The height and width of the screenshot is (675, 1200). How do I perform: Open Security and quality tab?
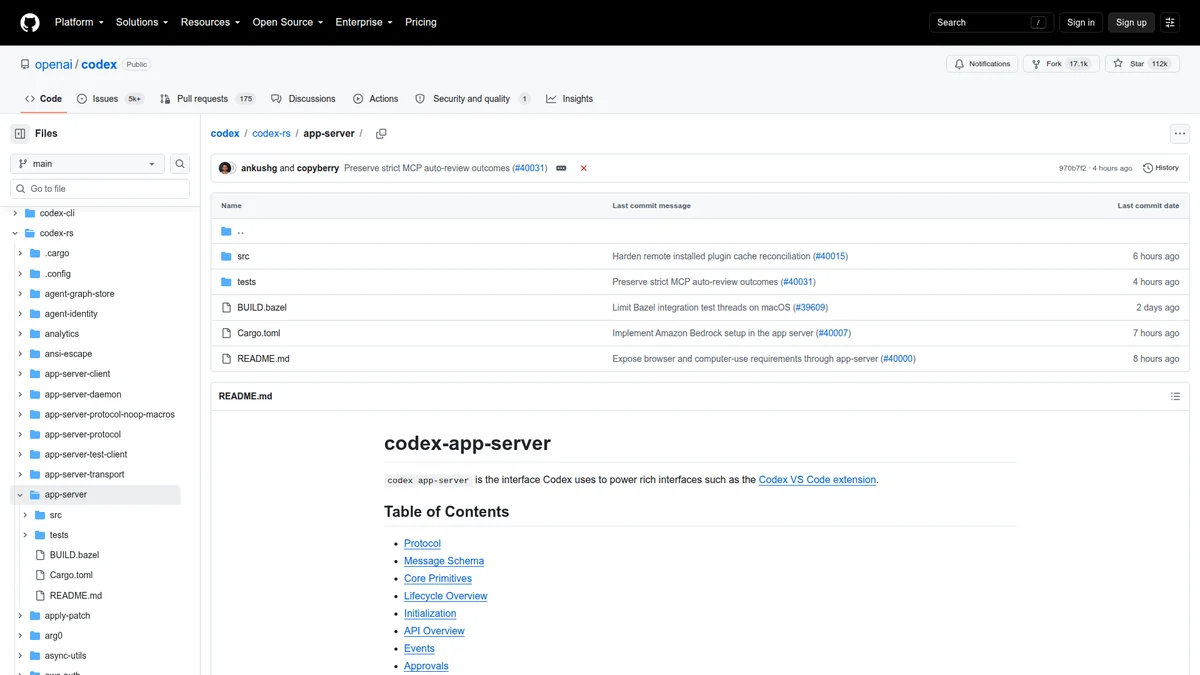pos(472,99)
